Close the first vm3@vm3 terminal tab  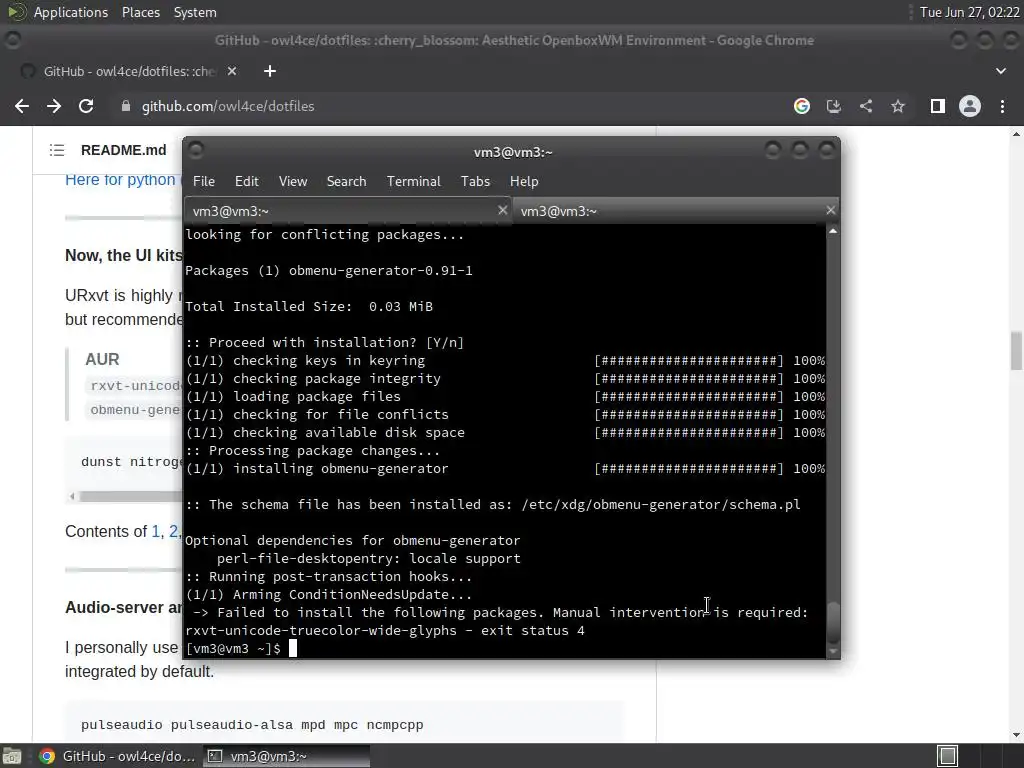coord(502,210)
